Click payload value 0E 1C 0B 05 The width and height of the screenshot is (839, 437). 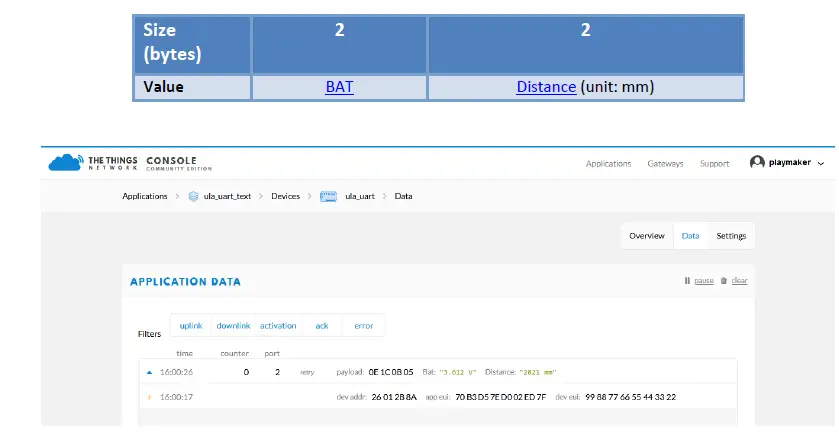(391, 372)
